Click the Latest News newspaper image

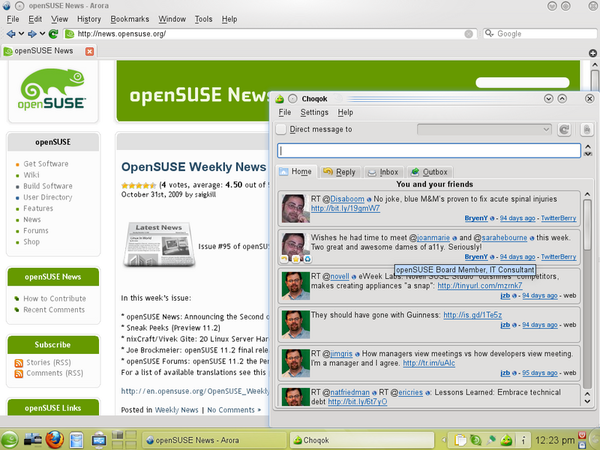pos(159,244)
